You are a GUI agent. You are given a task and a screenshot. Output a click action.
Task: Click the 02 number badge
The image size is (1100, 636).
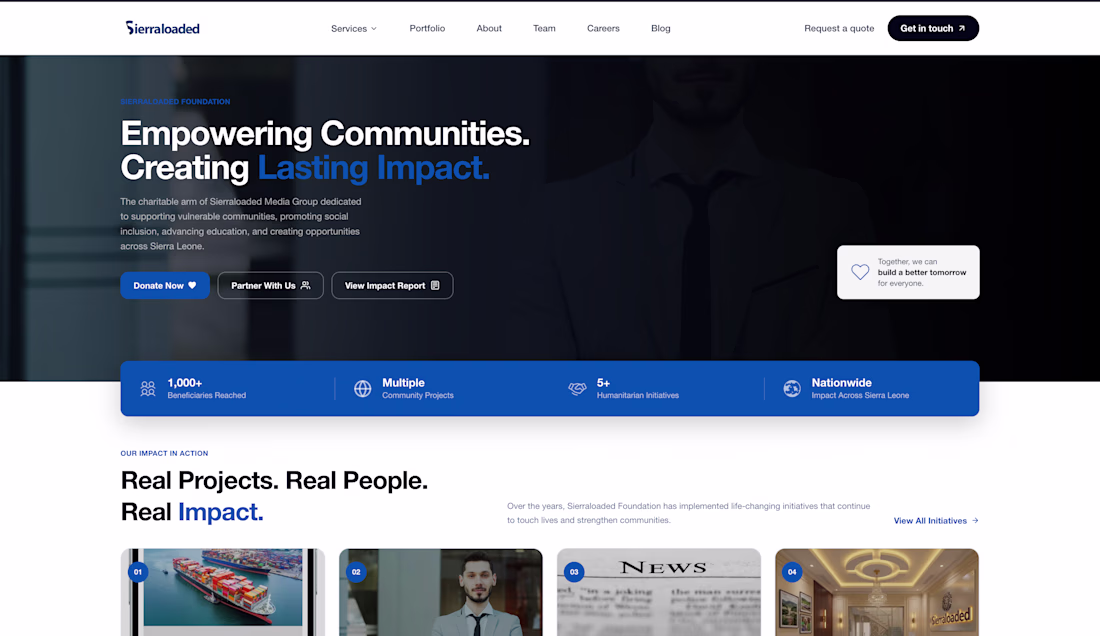356,572
